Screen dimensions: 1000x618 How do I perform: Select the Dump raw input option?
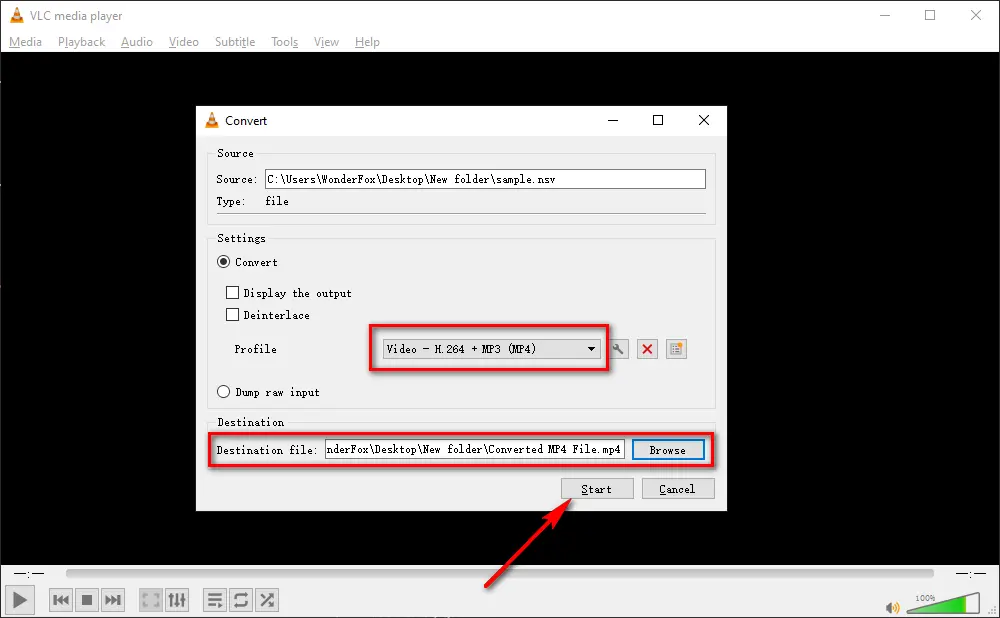pyautogui.click(x=223, y=392)
